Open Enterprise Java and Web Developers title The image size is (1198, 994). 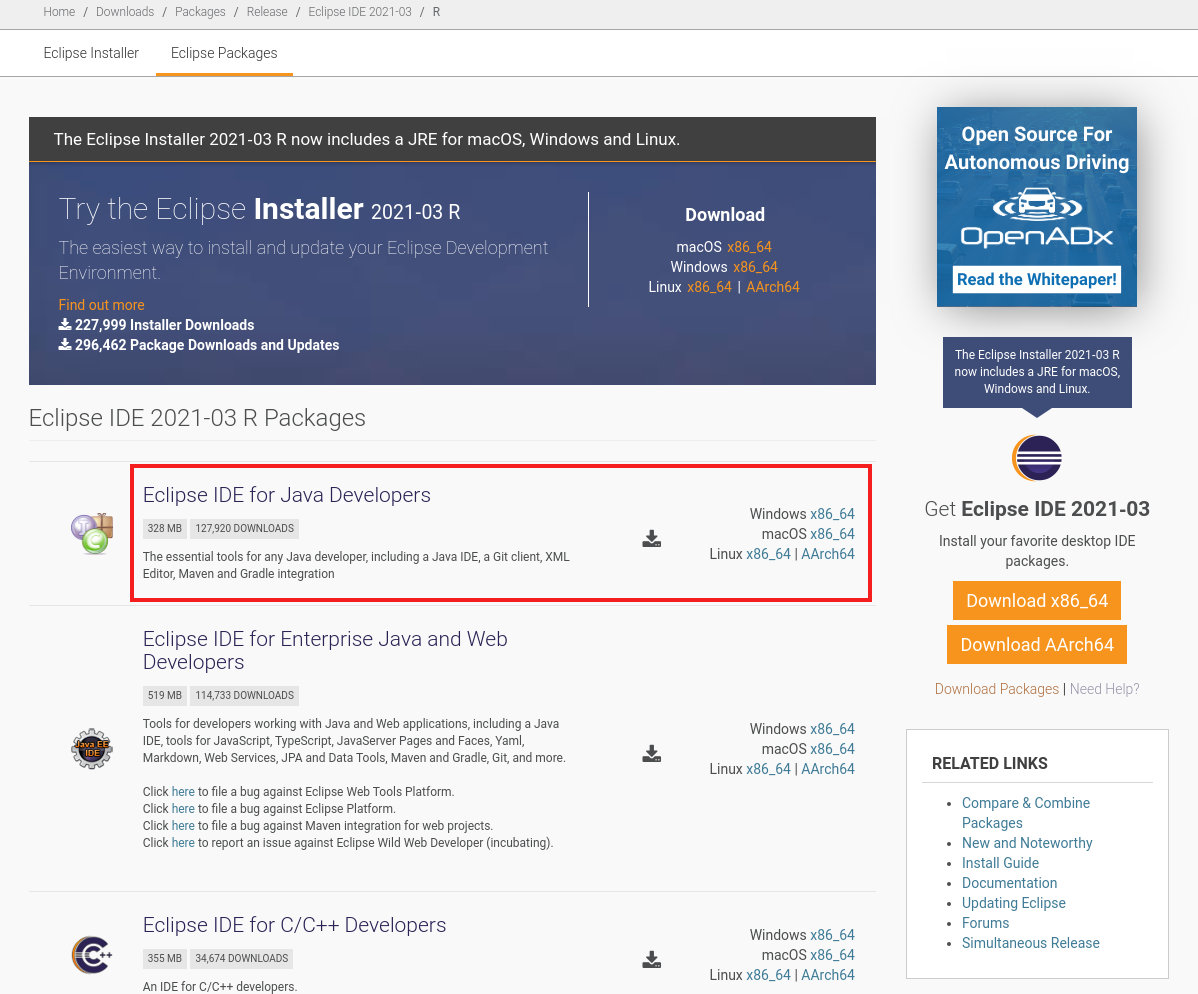[x=325, y=650]
